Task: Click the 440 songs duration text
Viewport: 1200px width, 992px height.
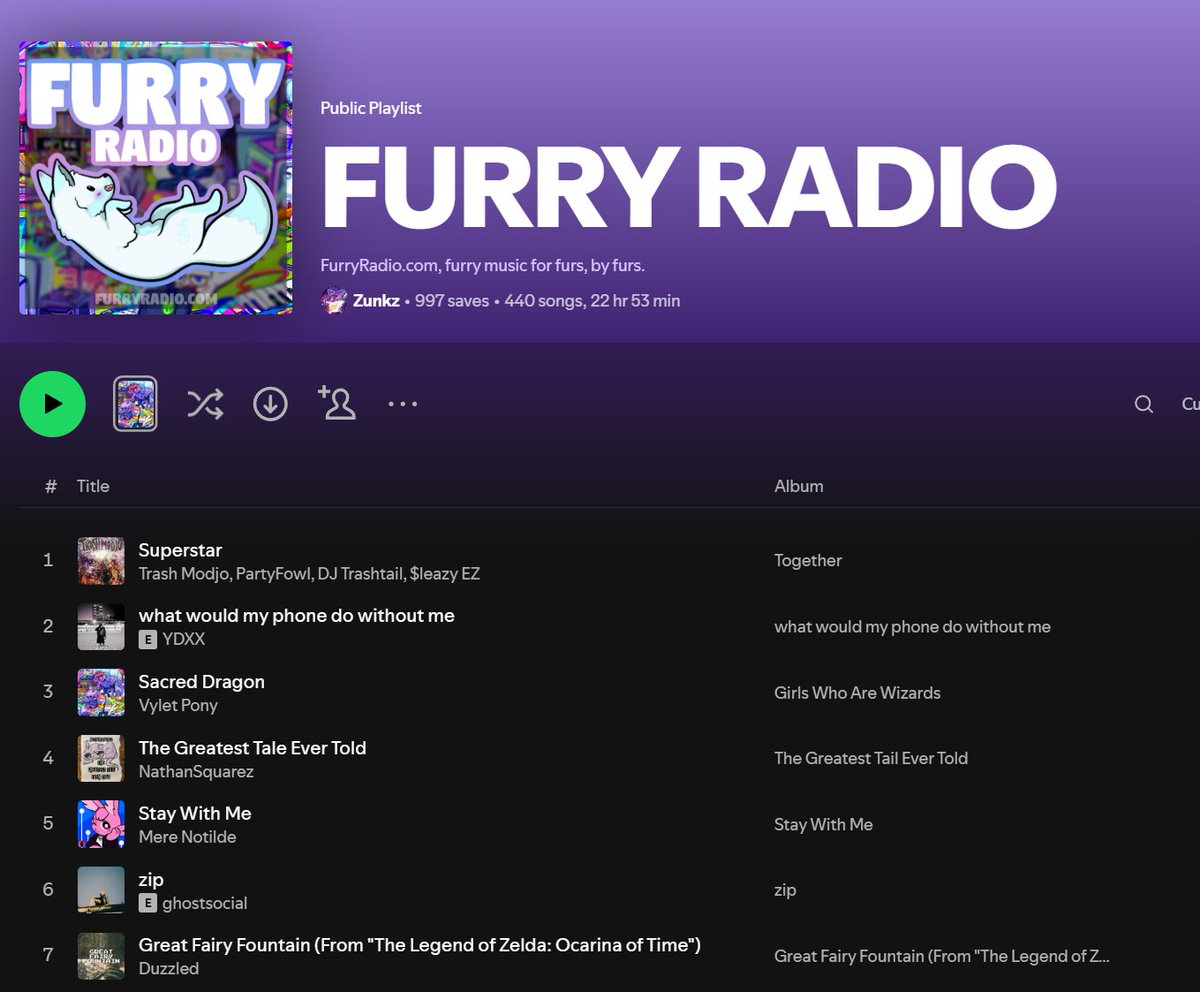Action: [x=592, y=300]
